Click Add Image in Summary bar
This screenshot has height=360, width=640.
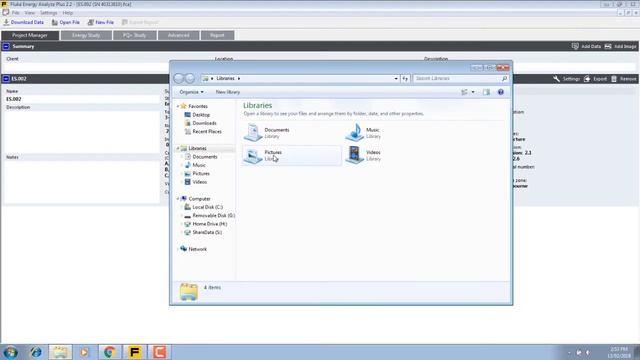pos(620,47)
